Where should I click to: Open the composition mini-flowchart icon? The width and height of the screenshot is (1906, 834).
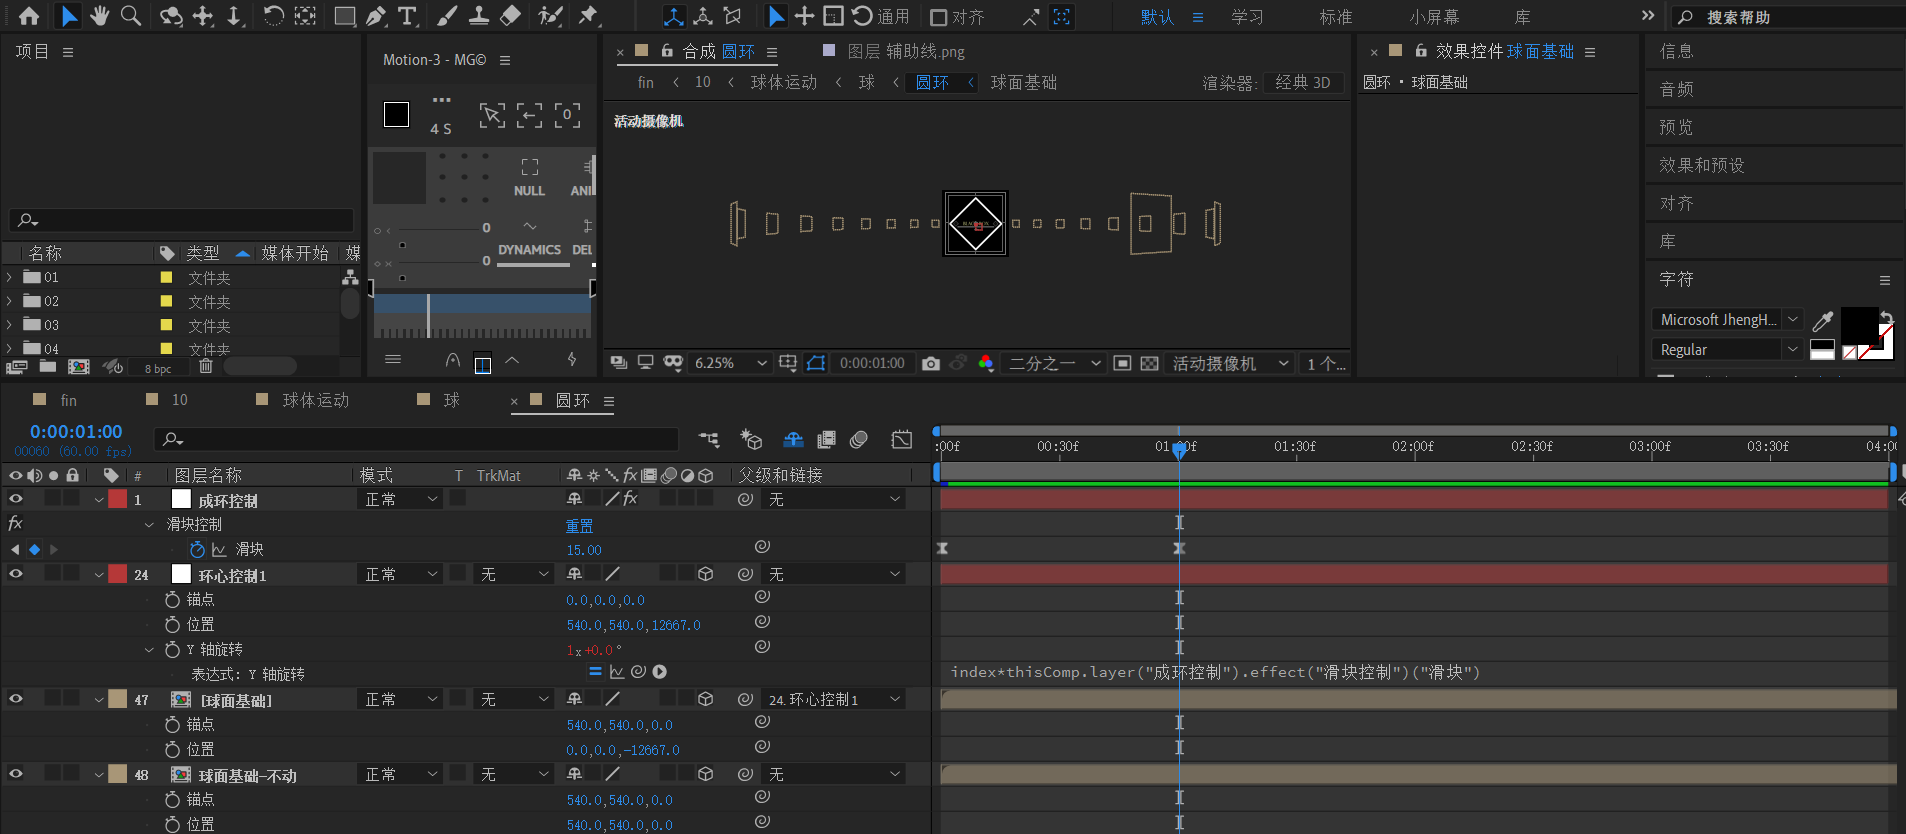tap(709, 440)
